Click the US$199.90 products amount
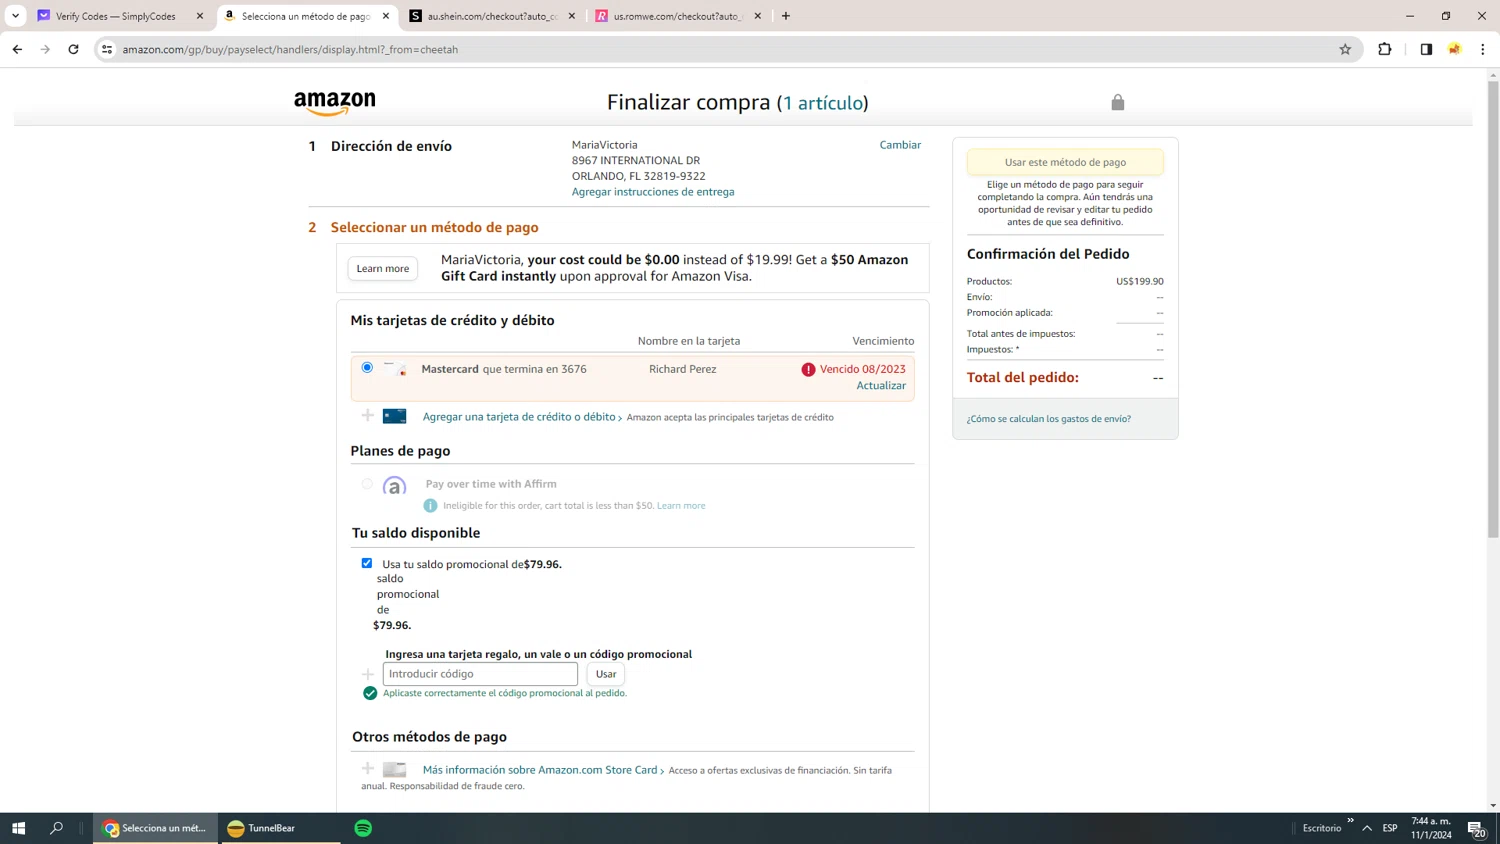Screen dimensions: 1500x844 pyautogui.click(x=1140, y=282)
